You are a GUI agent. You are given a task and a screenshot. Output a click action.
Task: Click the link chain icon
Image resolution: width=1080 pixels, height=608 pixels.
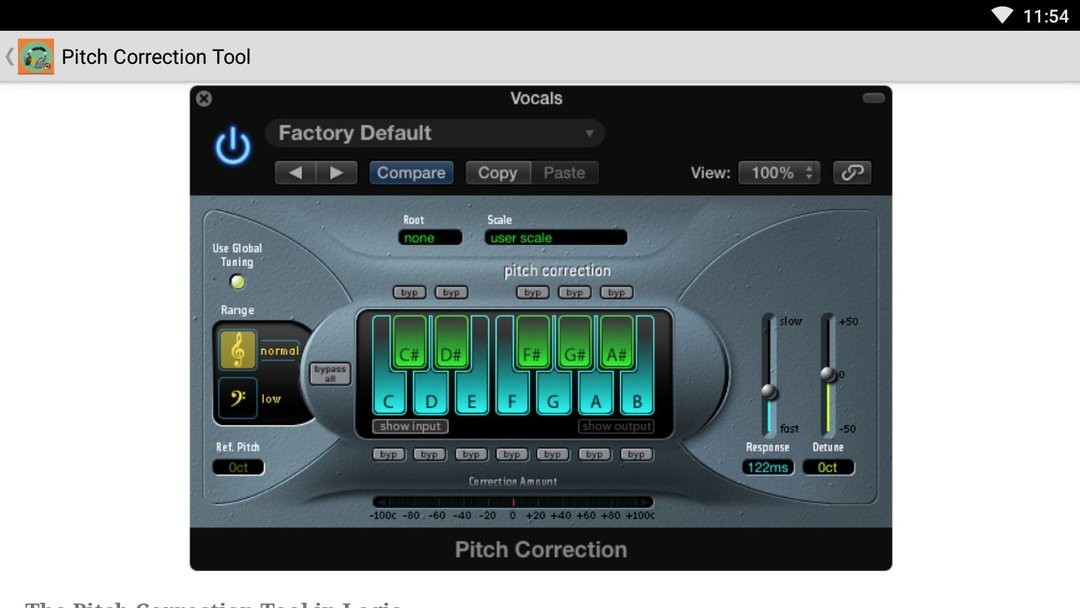(x=852, y=172)
